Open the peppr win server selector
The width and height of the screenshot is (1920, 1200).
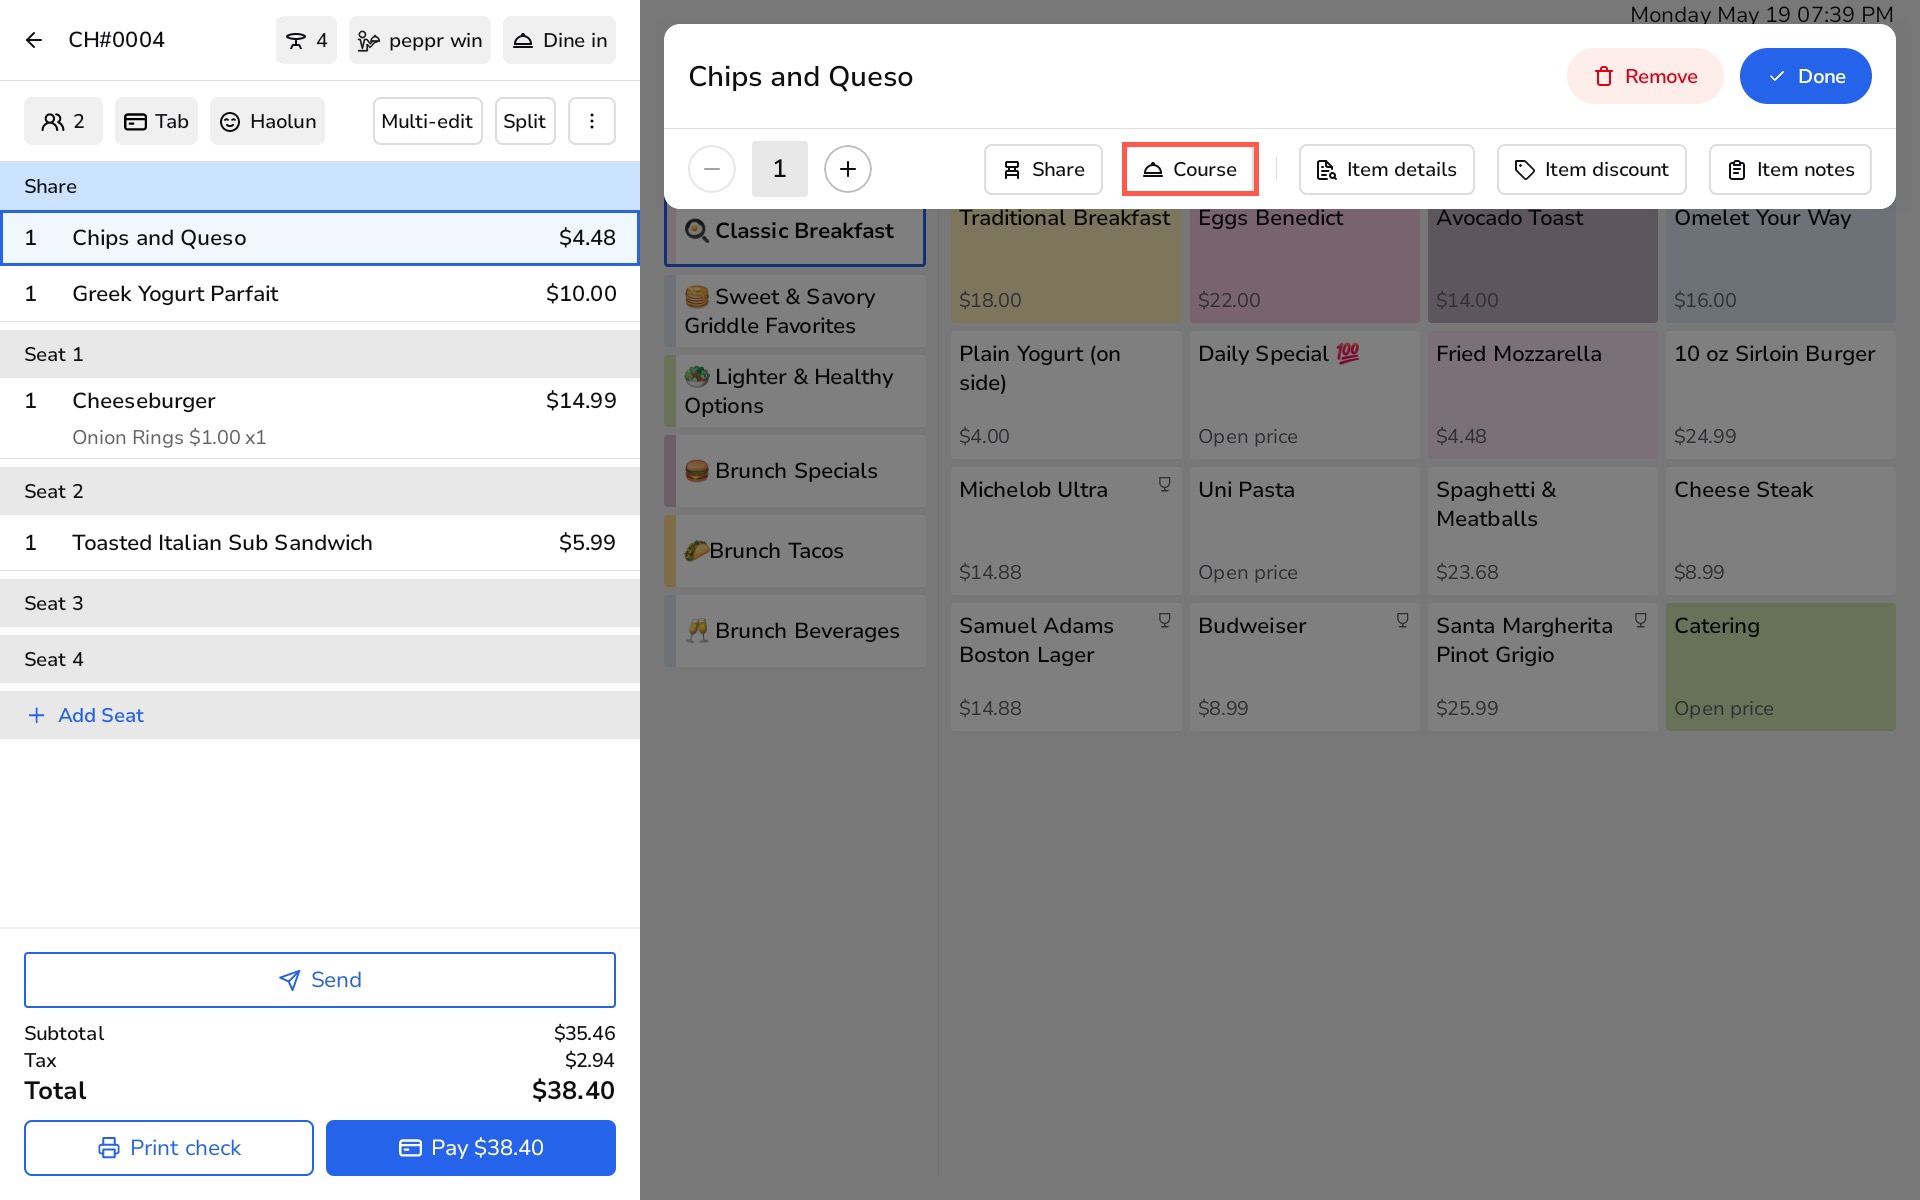(419, 40)
